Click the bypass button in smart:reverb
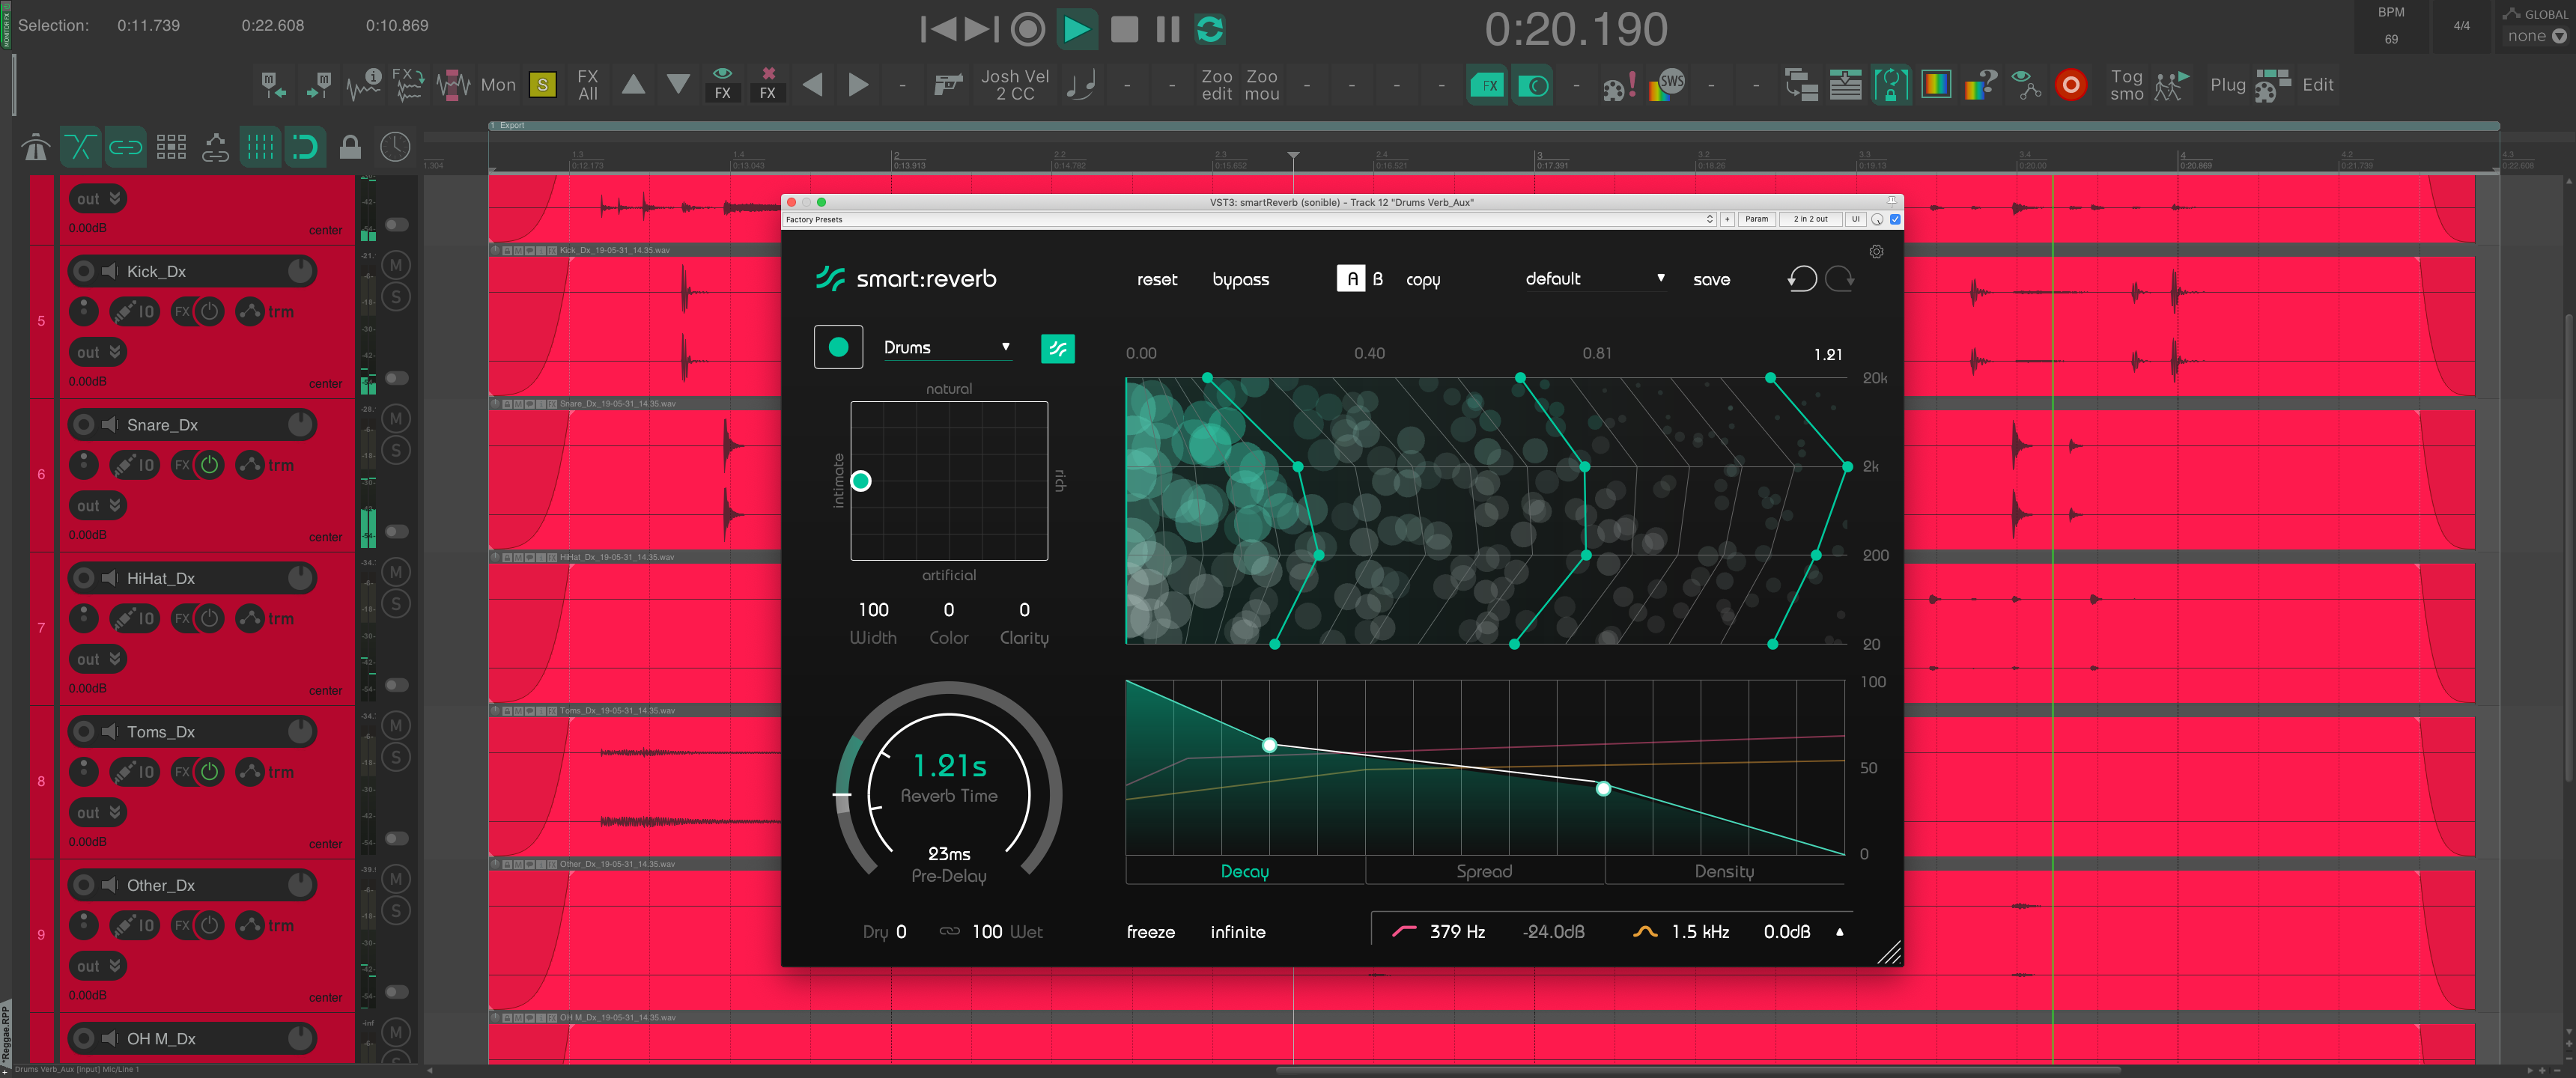The height and width of the screenshot is (1078, 2576). (1240, 279)
